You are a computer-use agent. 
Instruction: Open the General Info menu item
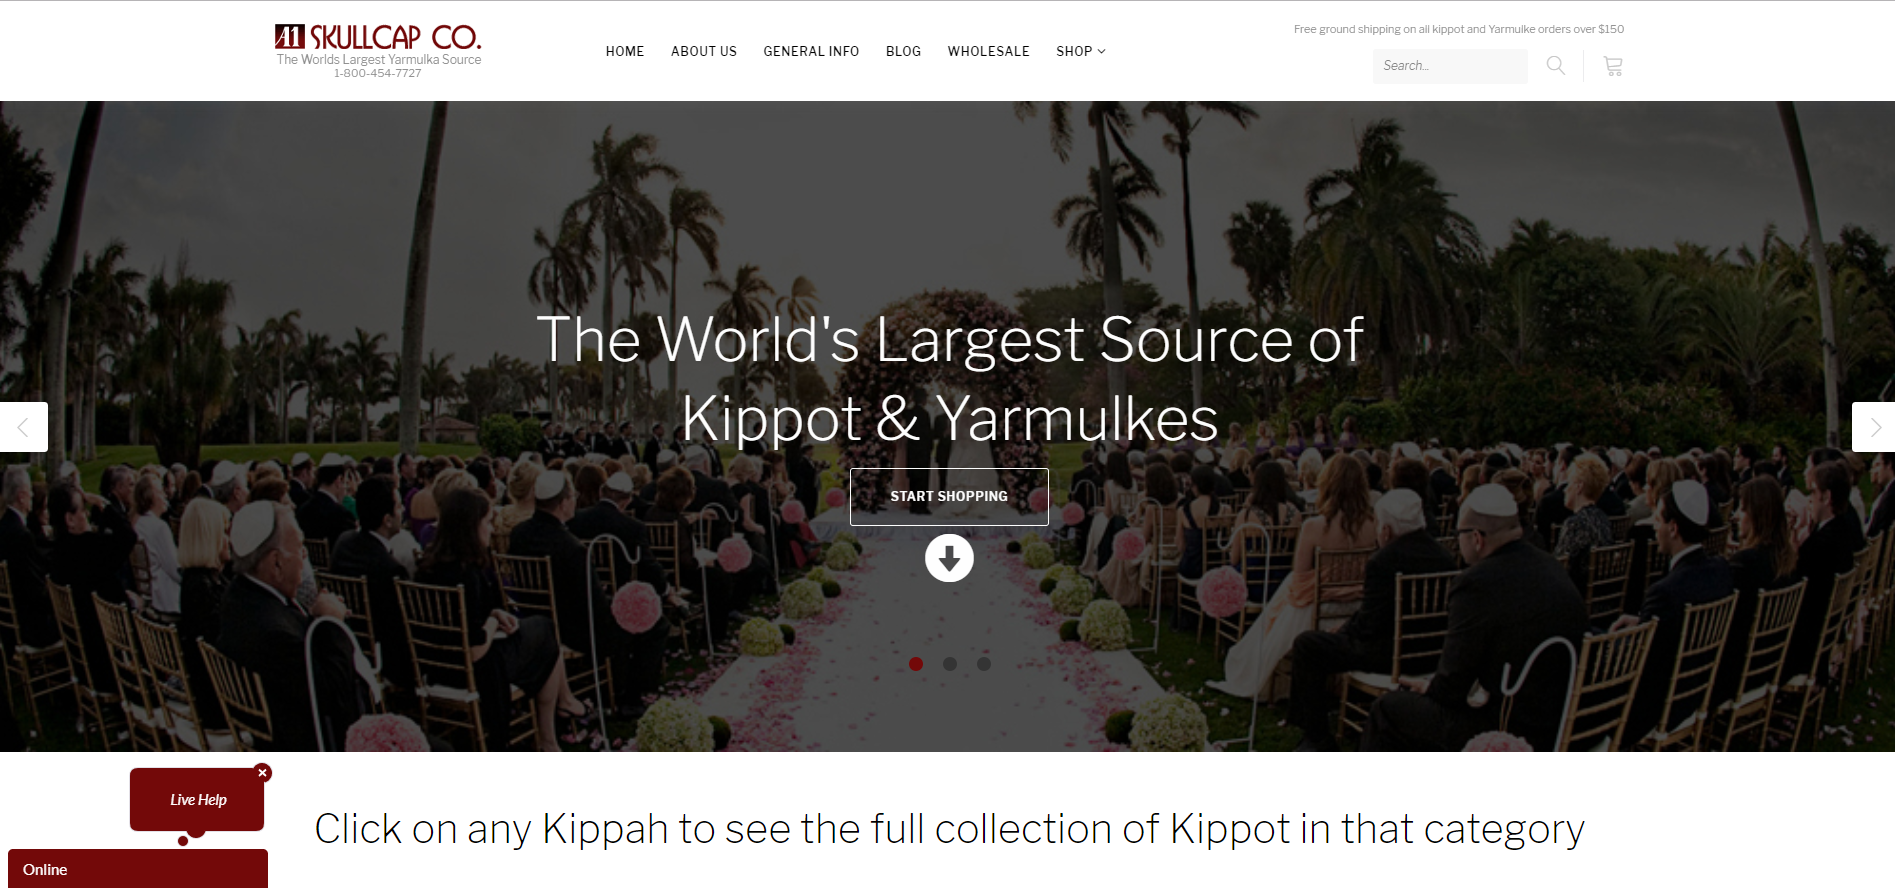[811, 51]
